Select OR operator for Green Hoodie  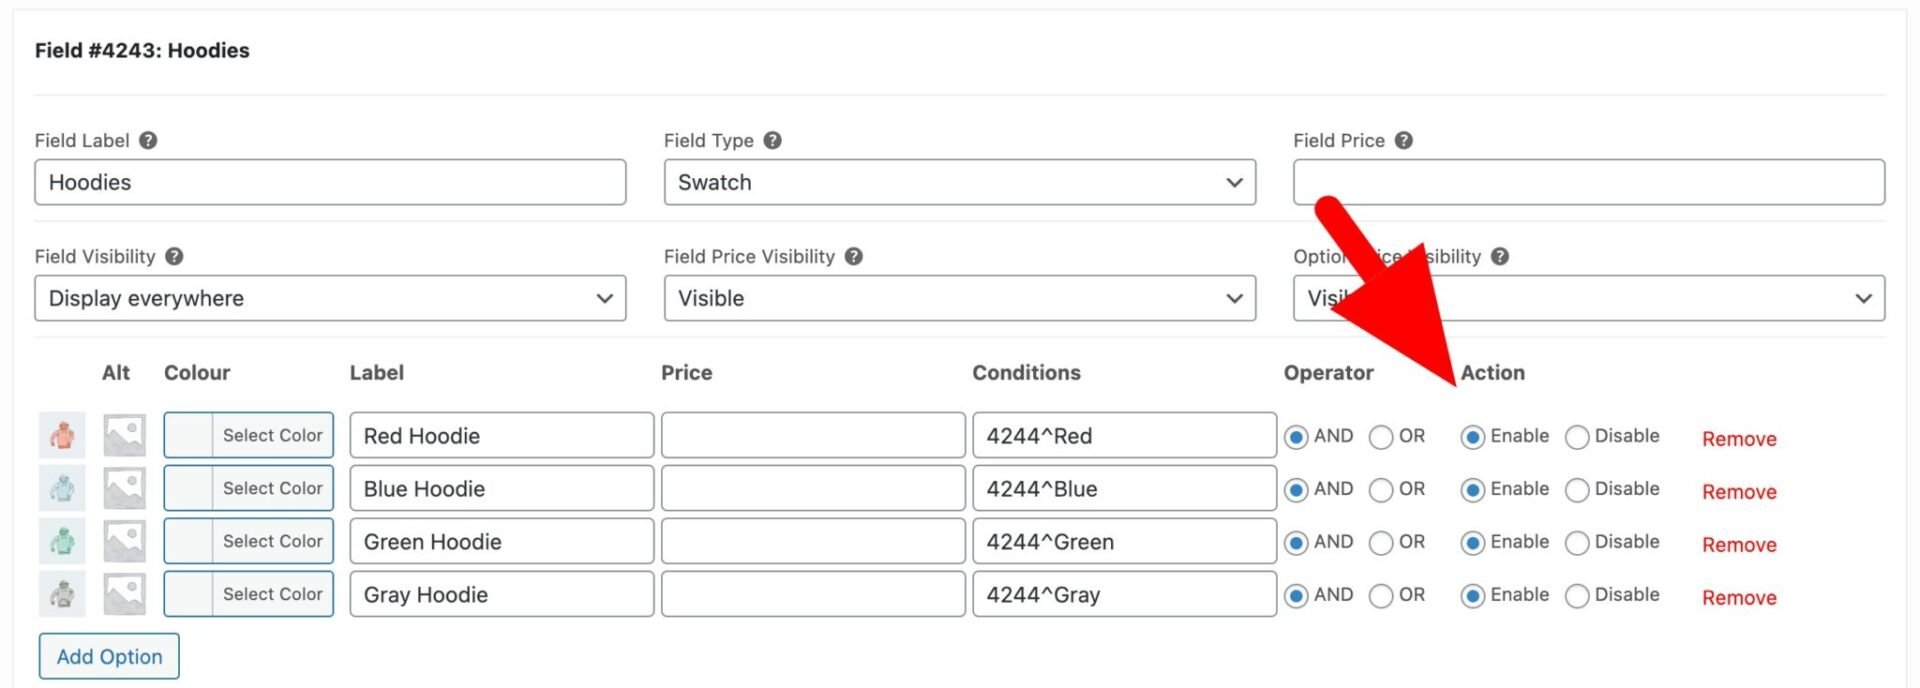point(1381,543)
